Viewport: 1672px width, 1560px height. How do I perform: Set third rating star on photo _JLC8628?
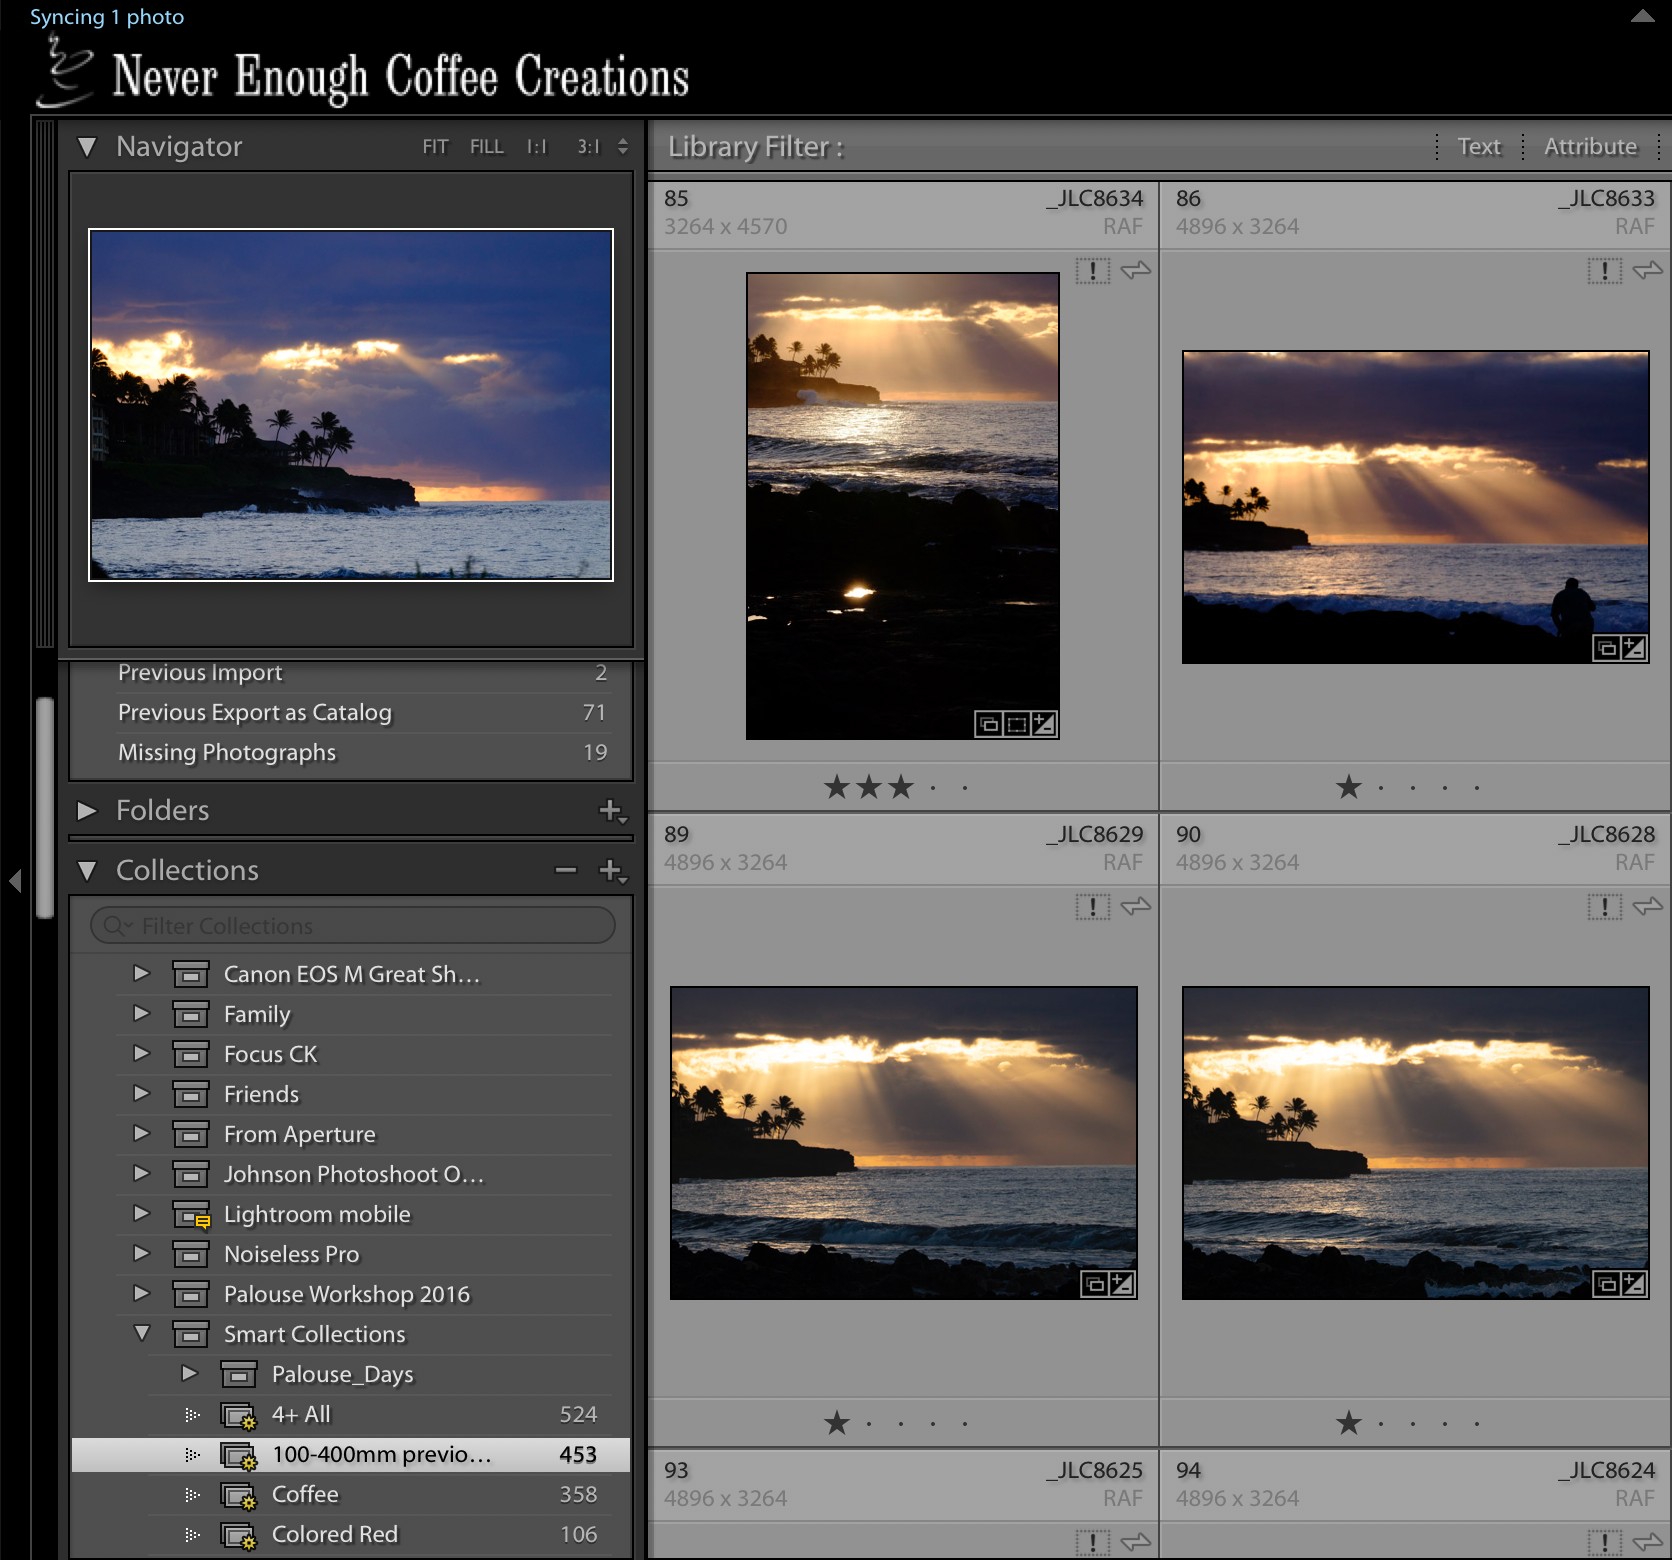(x=1413, y=1423)
